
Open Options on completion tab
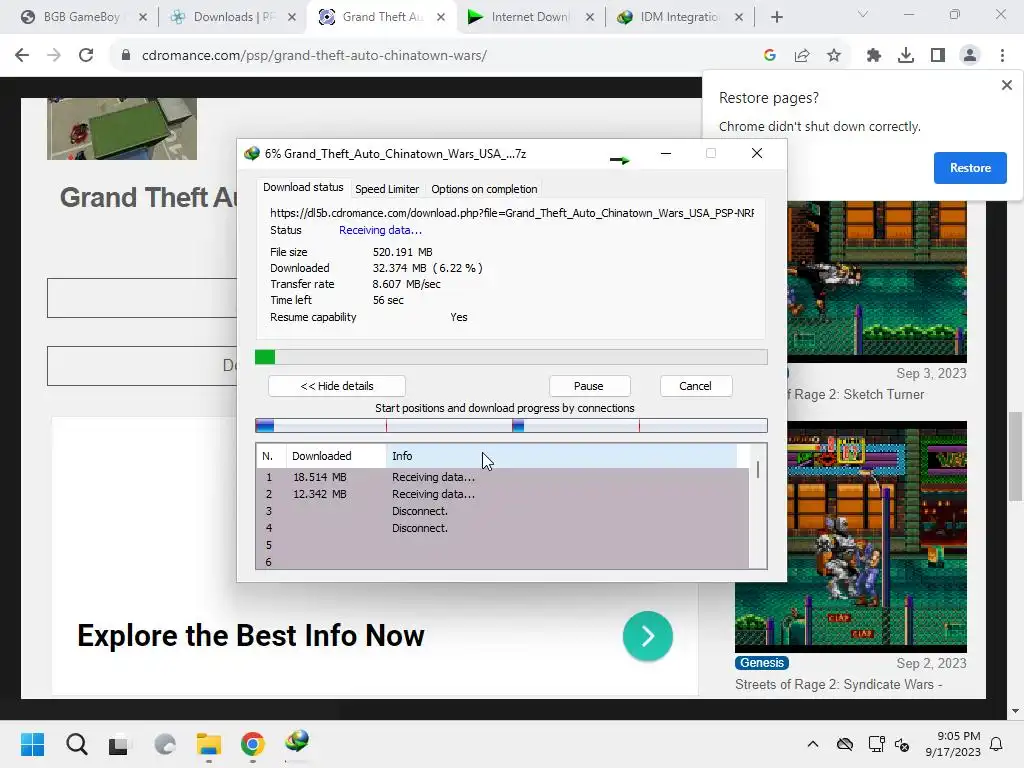click(x=484, y=189)
